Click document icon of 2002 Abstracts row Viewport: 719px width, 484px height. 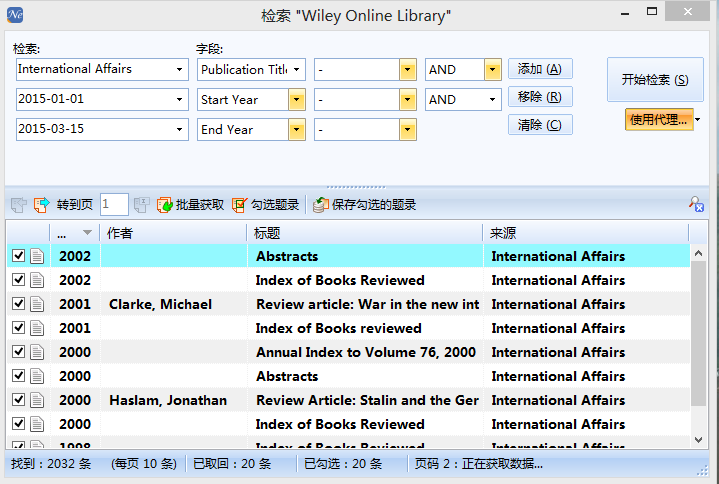(37, 256)
